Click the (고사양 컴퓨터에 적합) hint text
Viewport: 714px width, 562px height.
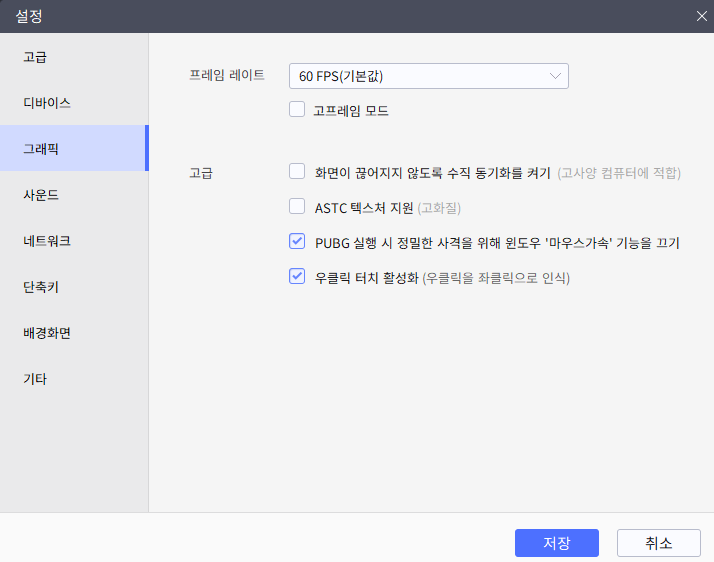[619, 173]
